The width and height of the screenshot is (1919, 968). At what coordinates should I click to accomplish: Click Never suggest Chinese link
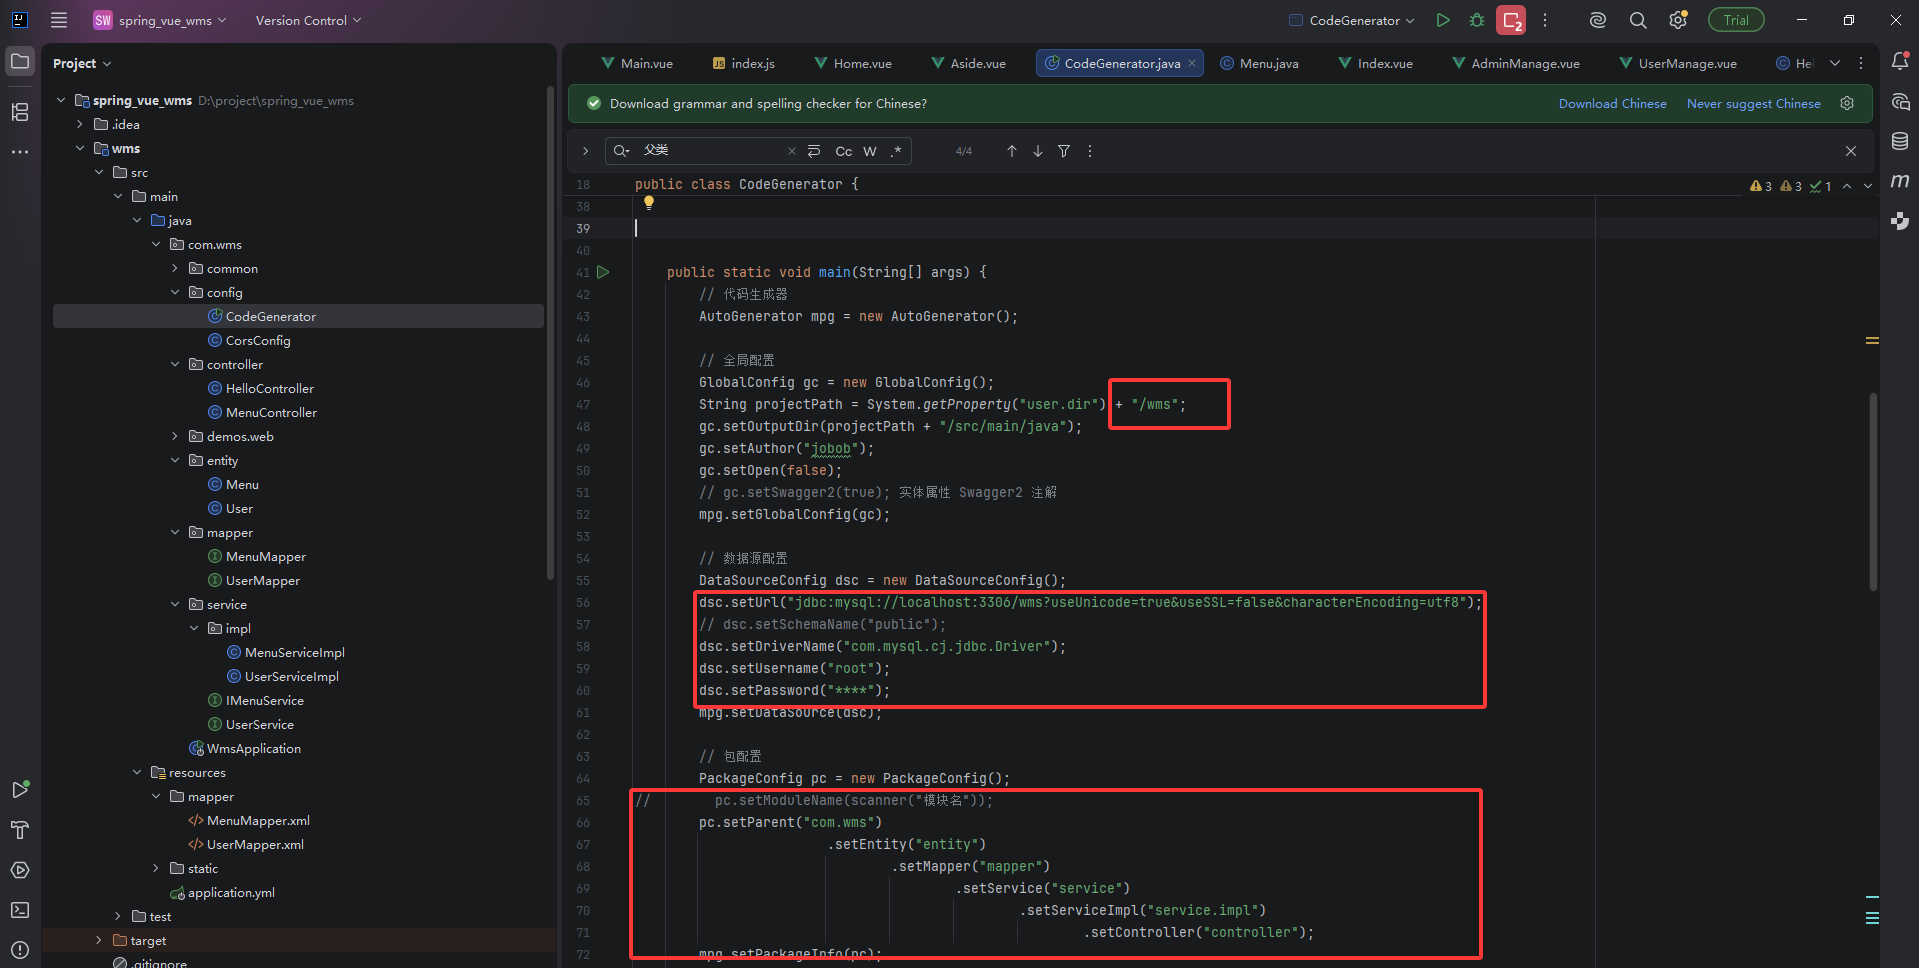click(1753, 103)
